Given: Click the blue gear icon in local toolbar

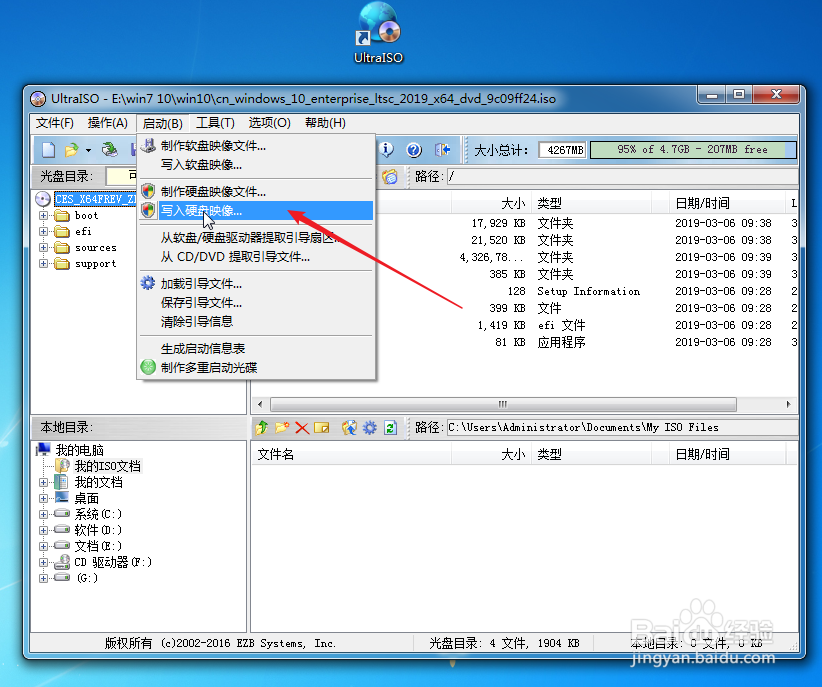Looking at the screenshot, I should pyautogui.click(x=370, y=428).
